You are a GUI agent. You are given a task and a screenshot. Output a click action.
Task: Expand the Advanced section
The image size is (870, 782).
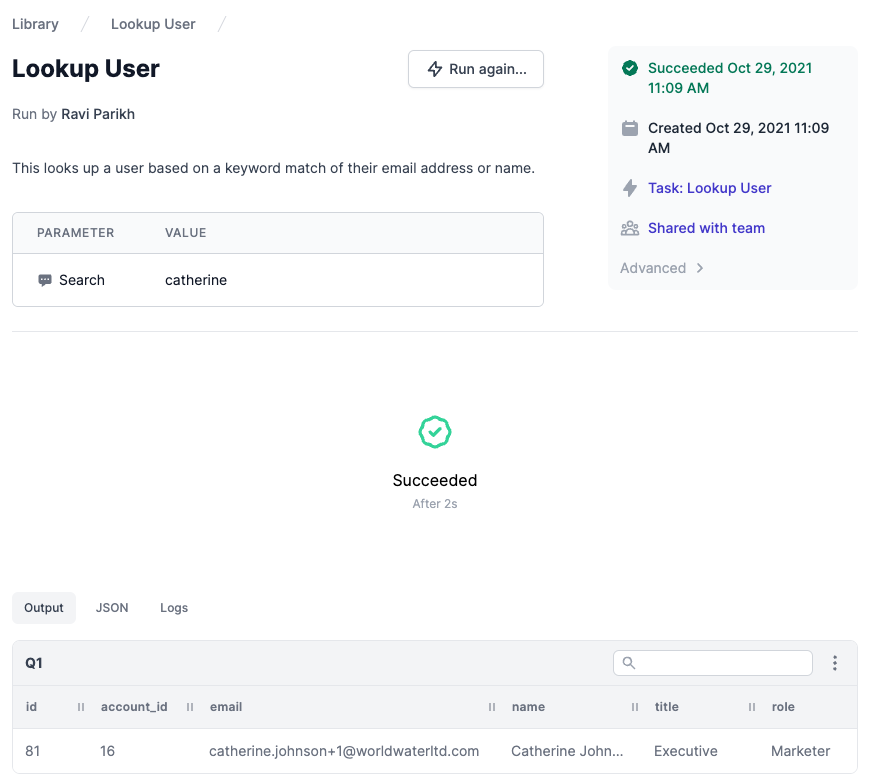click(661, 268)
